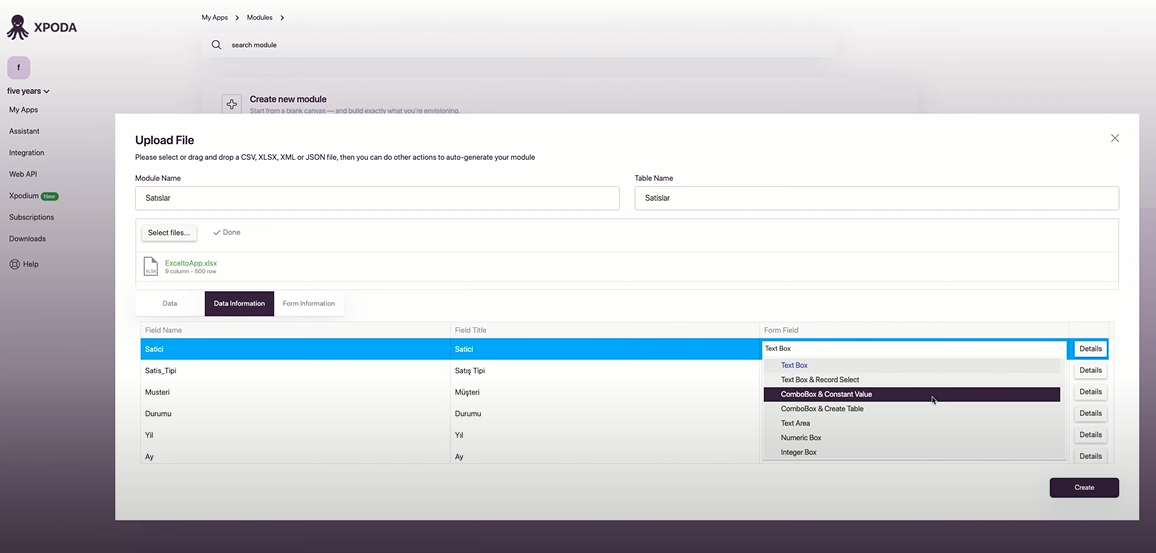Image resolution: width=1156 pixels, height=553 pixels.
Task: Focus the Module Name input field
Action: [x=377, y=198]
